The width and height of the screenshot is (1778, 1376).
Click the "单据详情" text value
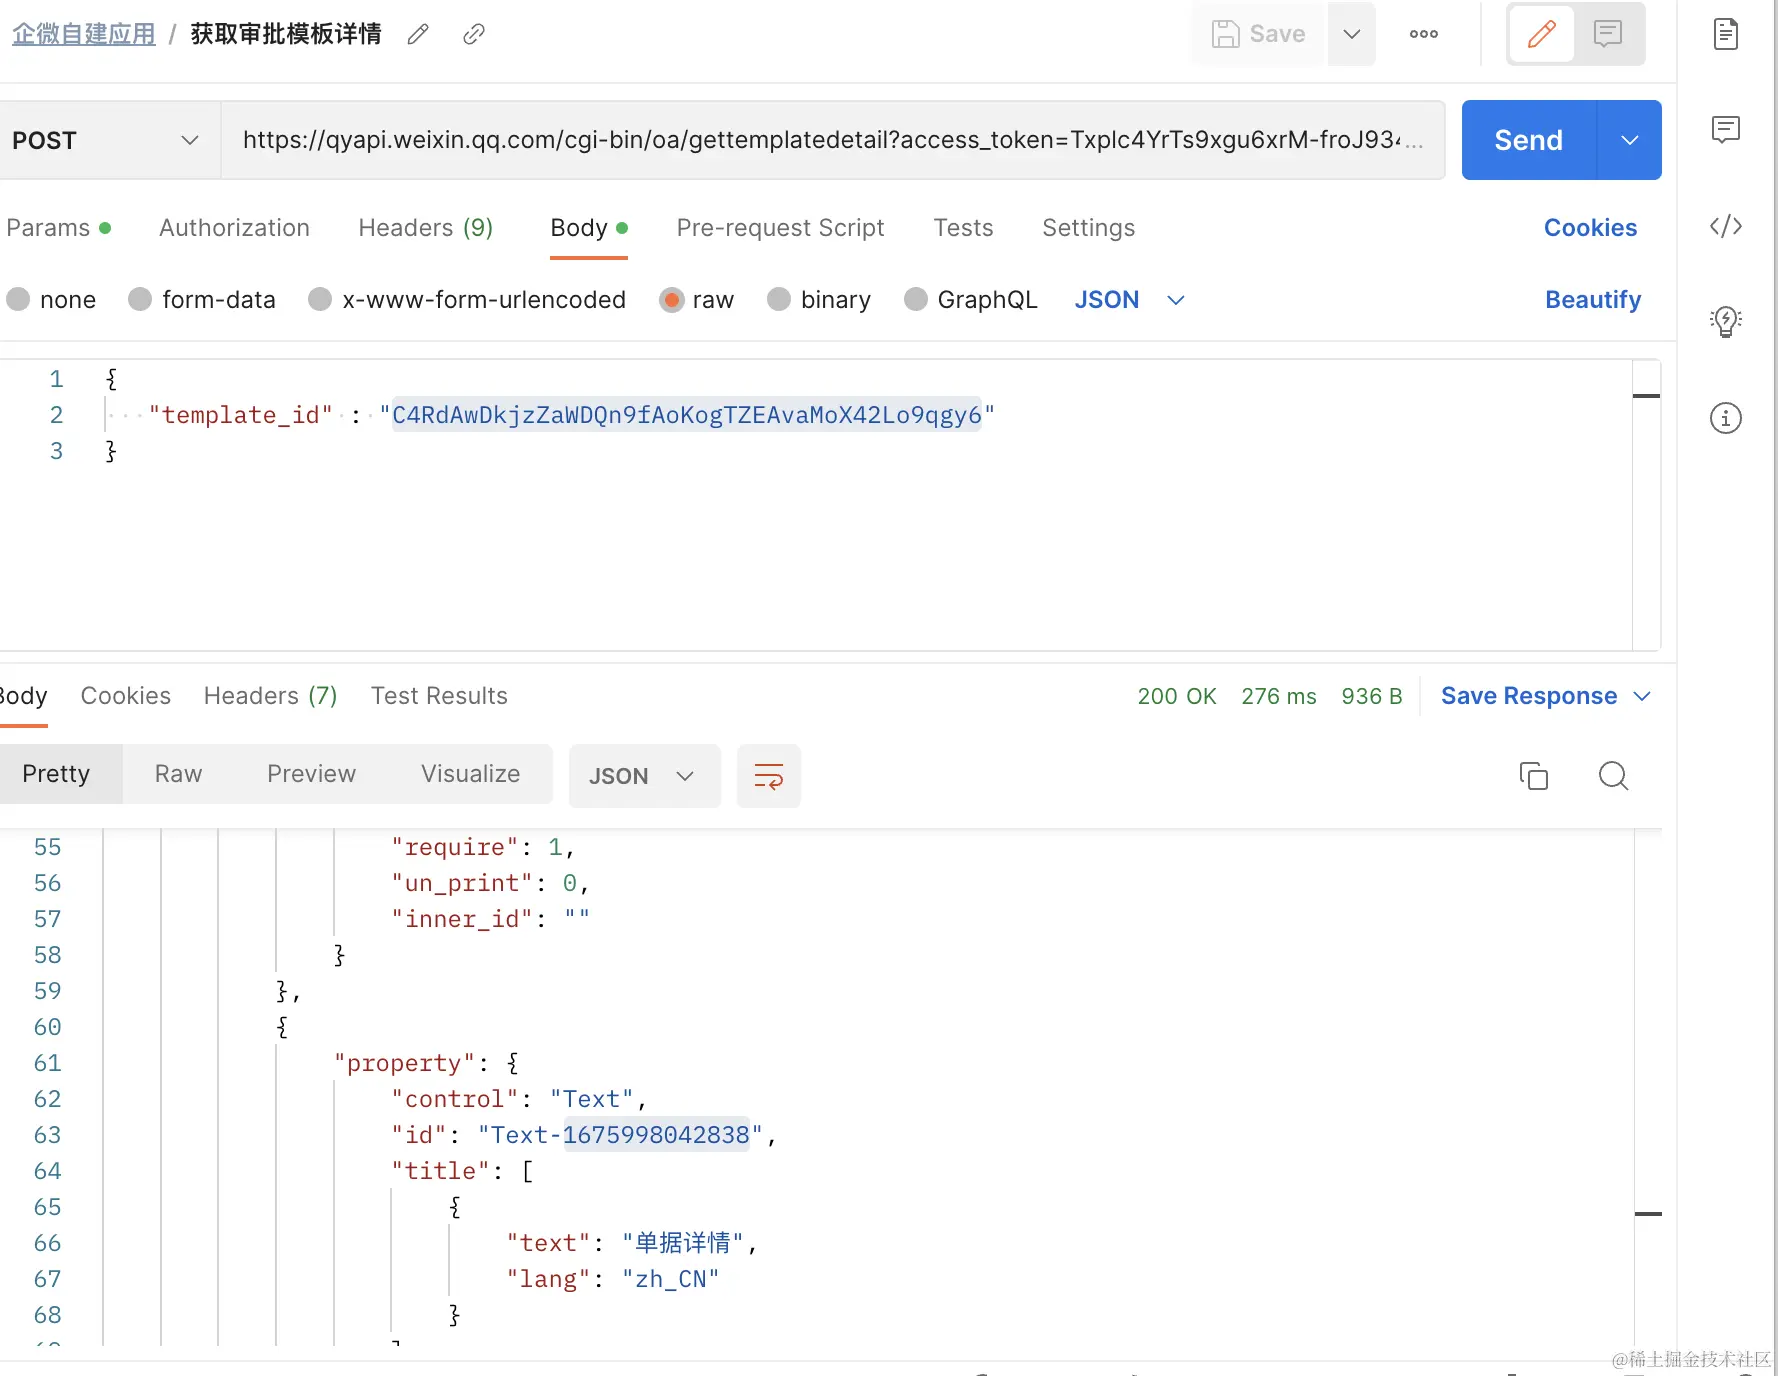click(x=683, y=1243)
